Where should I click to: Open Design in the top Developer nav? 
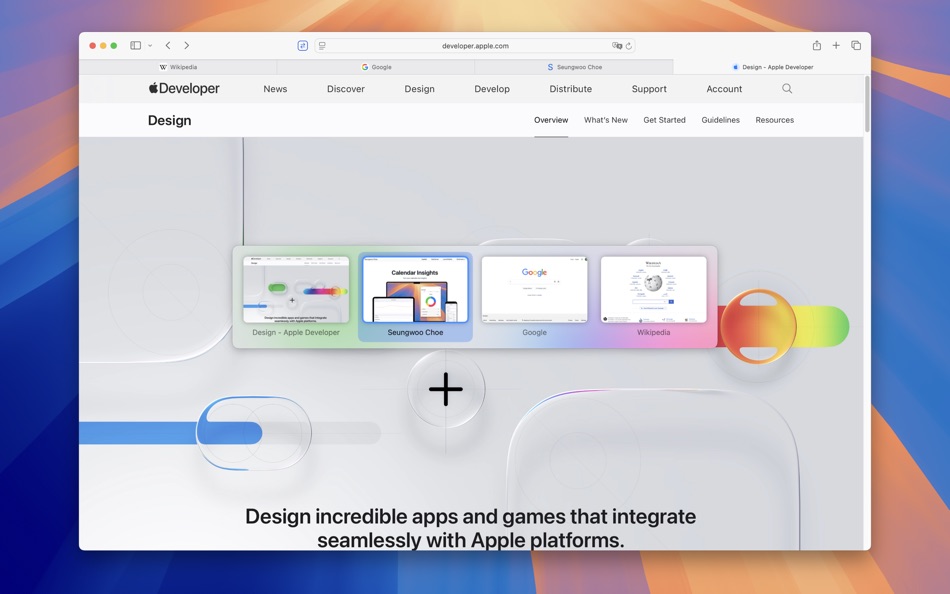tap(419, 89)
